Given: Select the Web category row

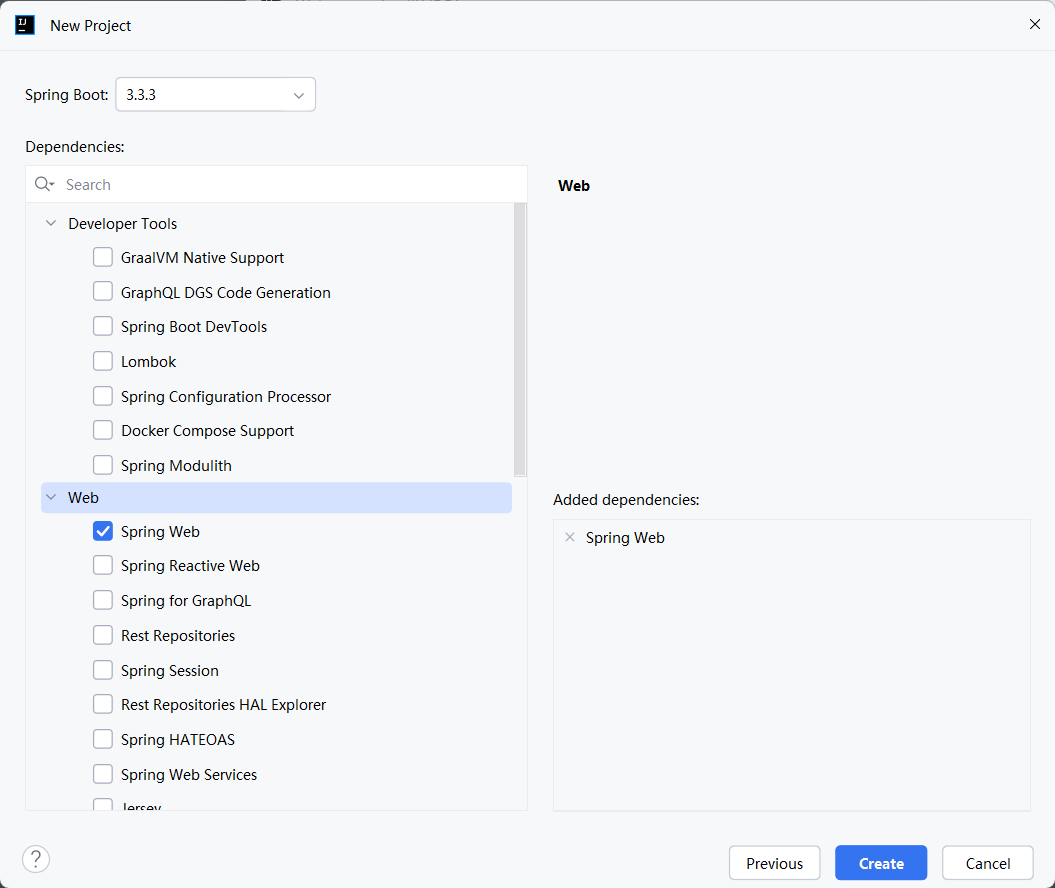Looking at the screenshot, I should pyautogui.click(x=277, y=498).
